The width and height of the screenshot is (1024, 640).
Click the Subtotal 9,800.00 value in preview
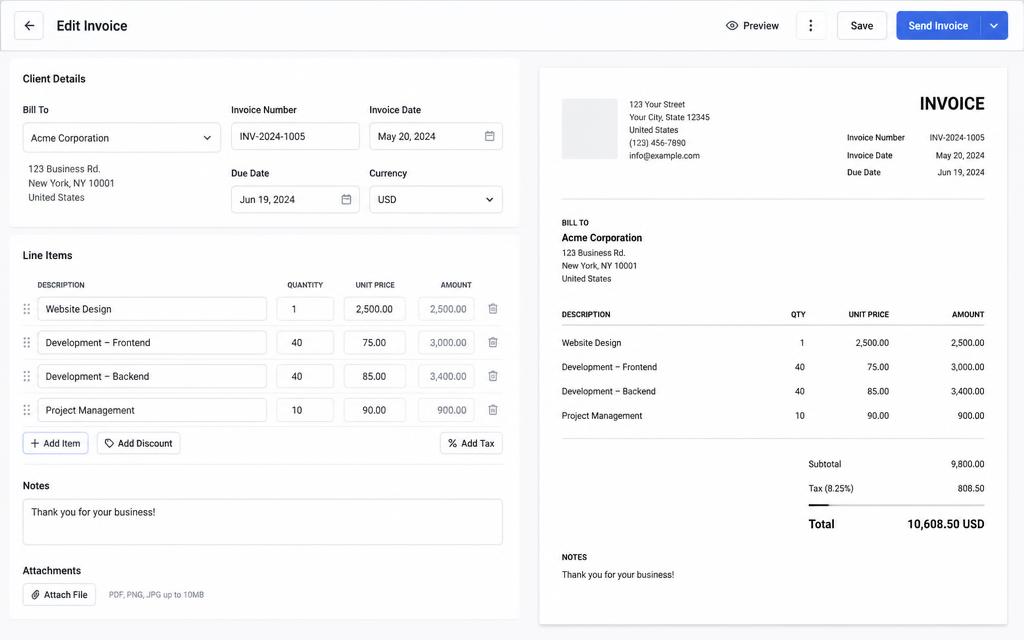click(967, 464)
